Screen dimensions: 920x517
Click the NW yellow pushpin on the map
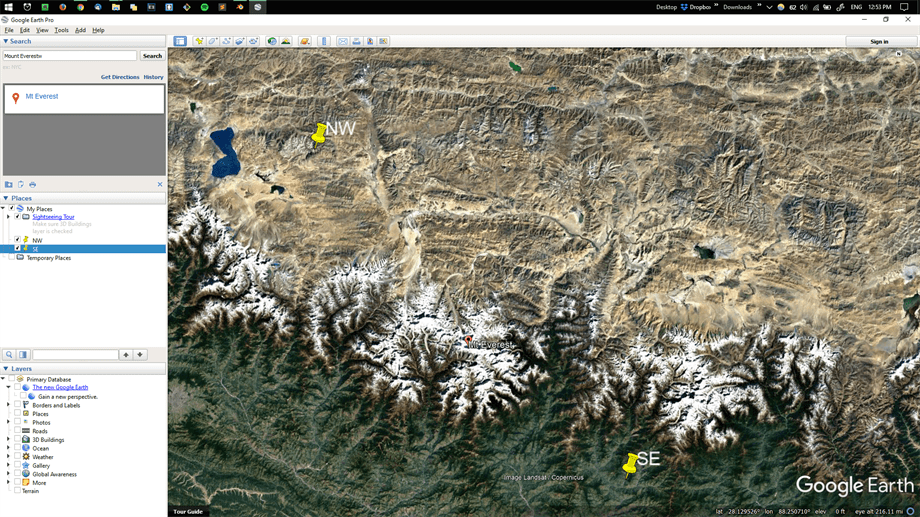click(319, 134)
